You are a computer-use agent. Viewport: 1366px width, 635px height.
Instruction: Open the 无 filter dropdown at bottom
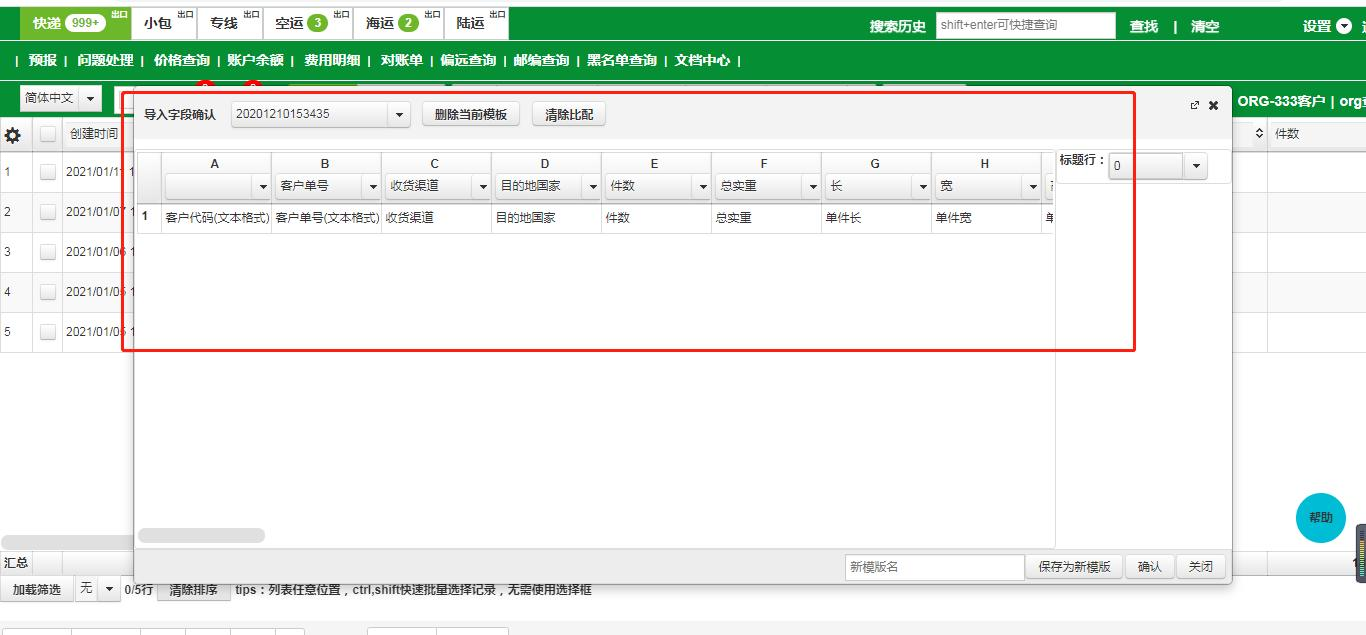point(109,590)
